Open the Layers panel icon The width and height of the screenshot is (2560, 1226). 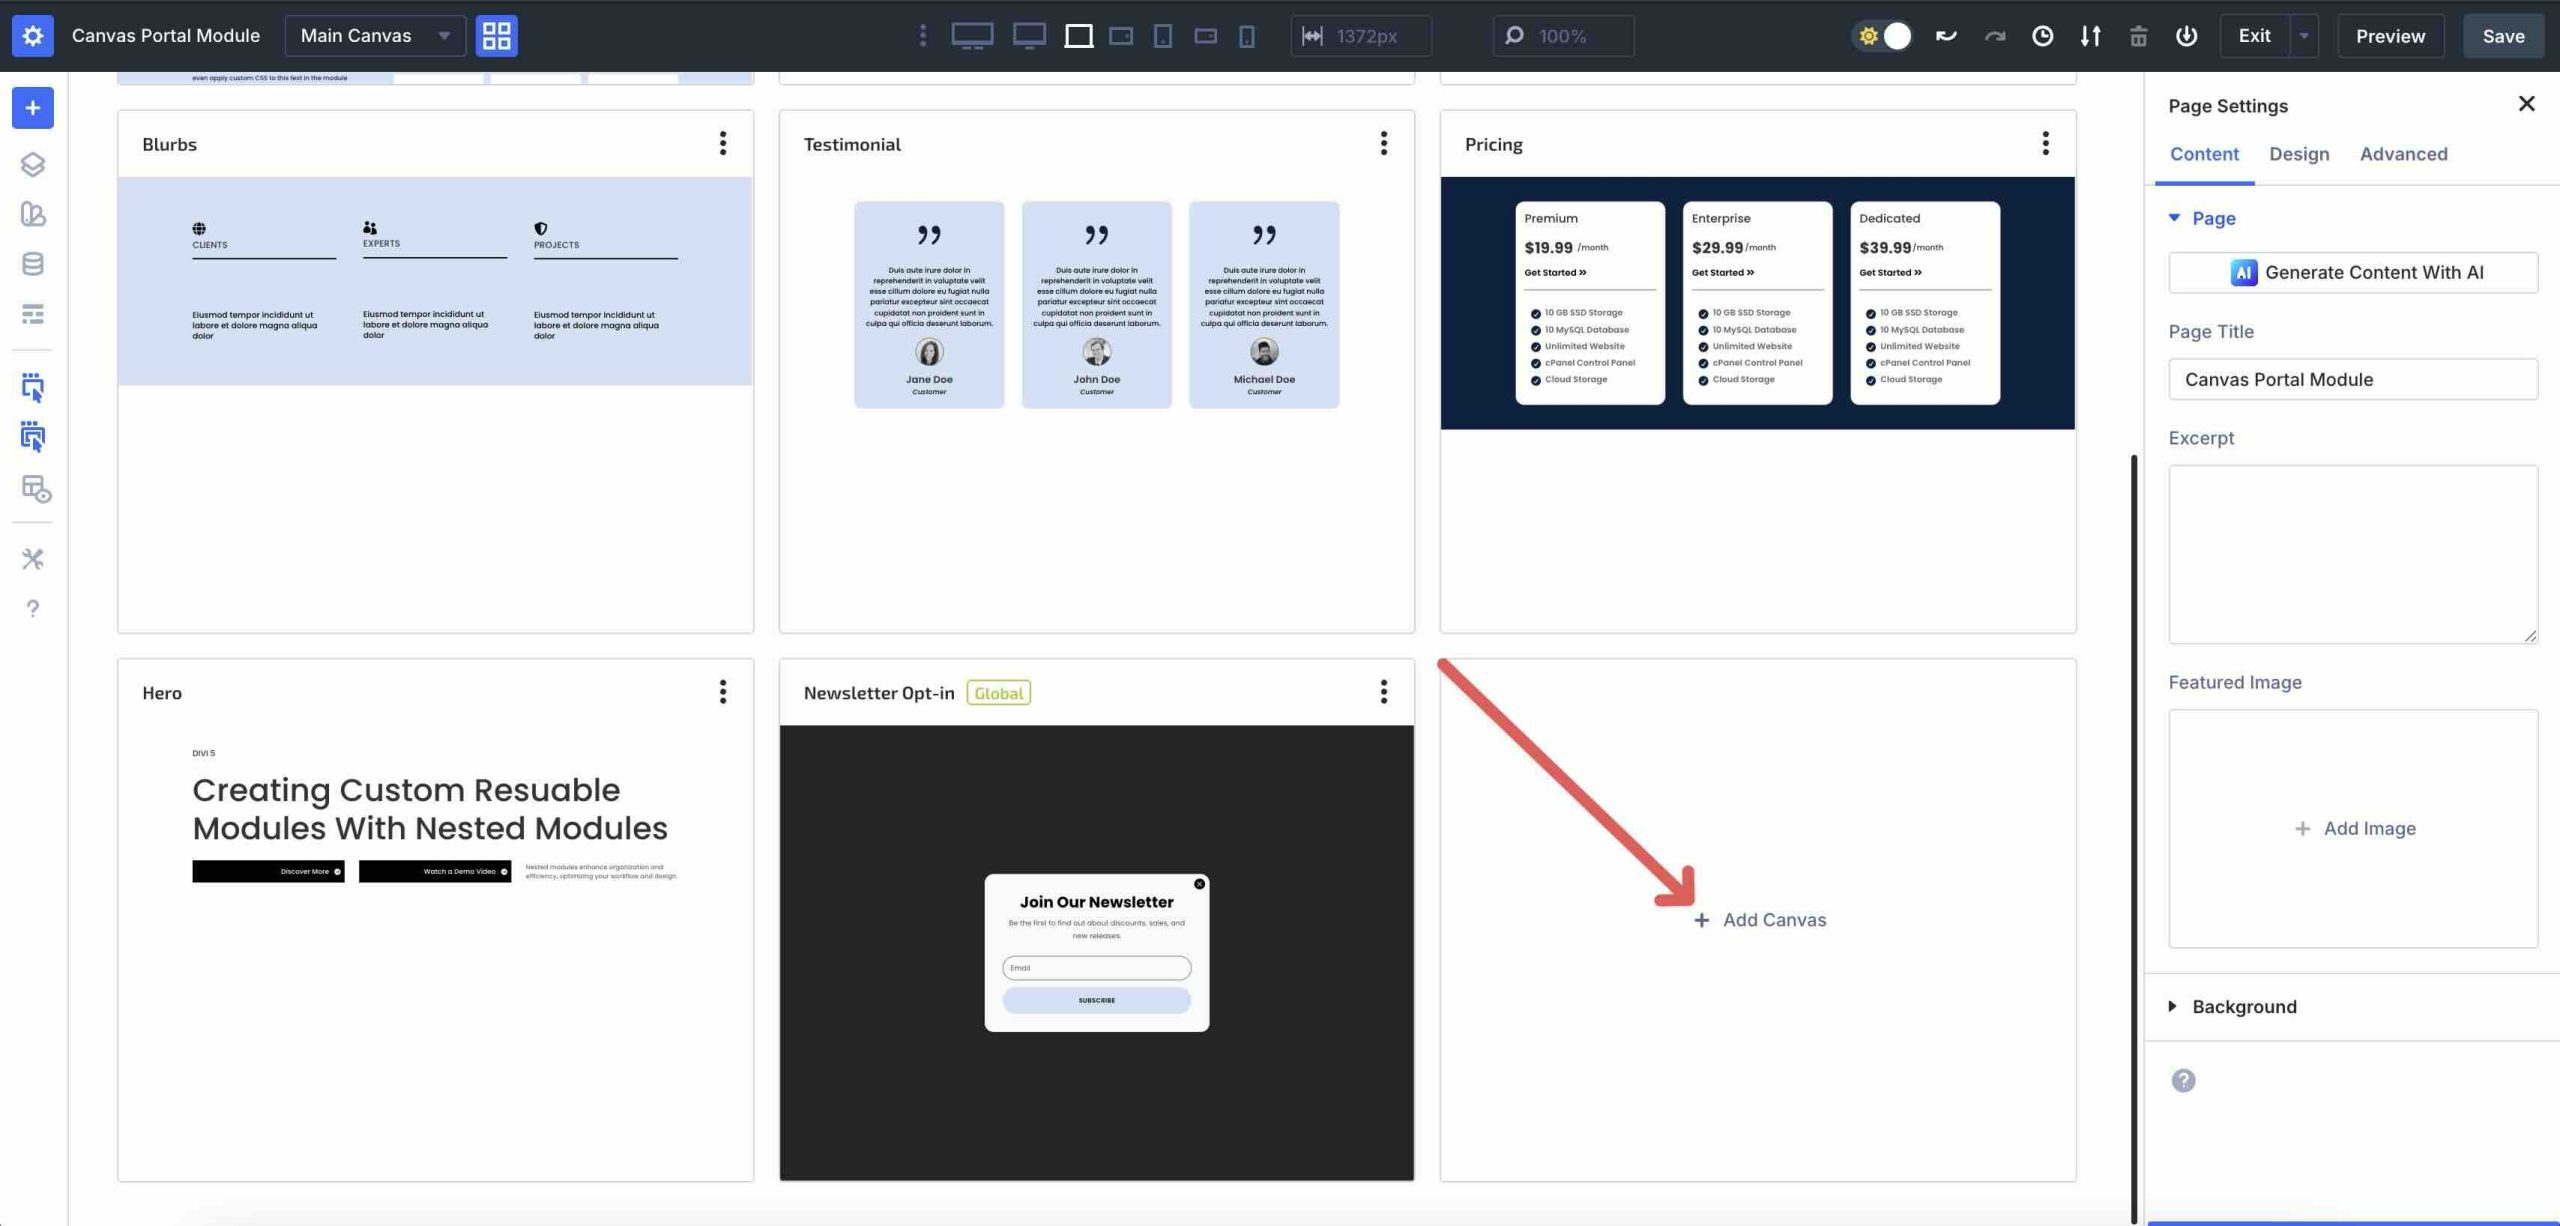(33, 164)
